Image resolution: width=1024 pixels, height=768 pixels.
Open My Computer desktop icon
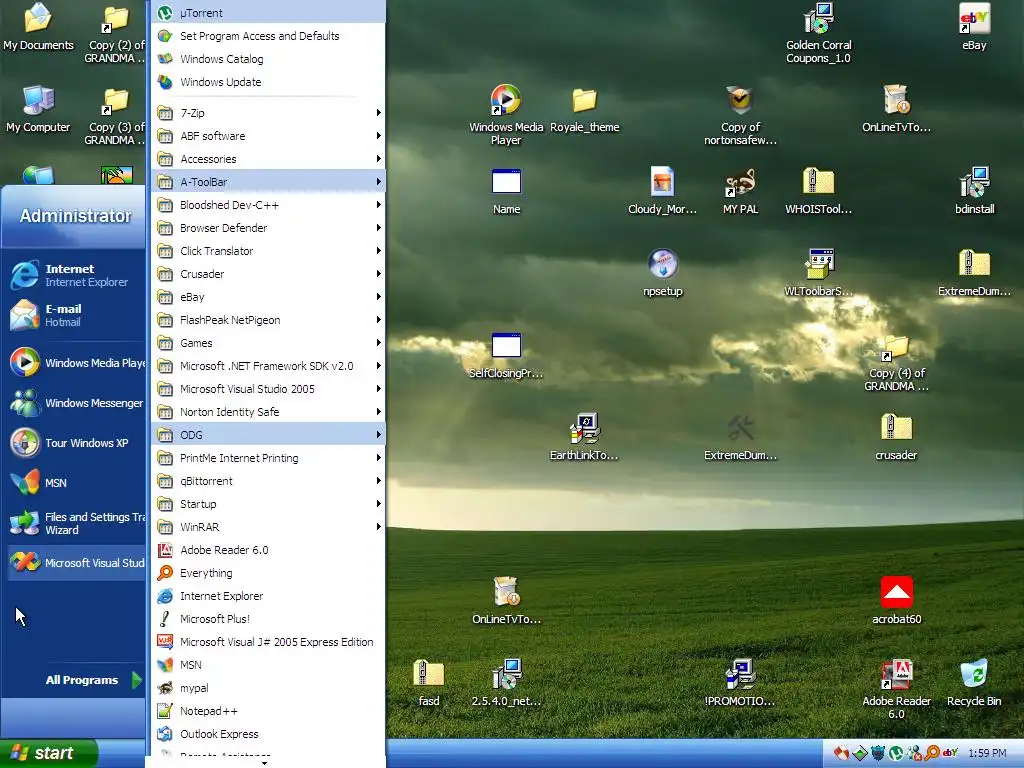pyautogui.click(x=38, y=108)
